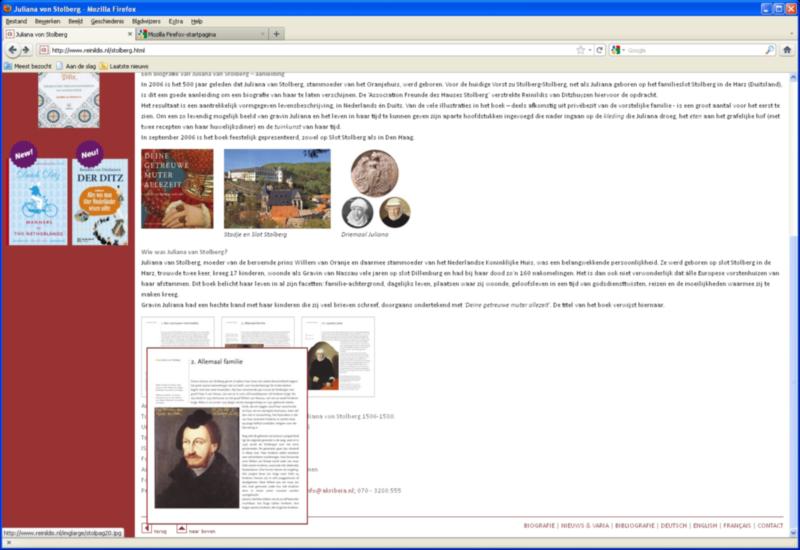Switch to the FRANÇAIS language link
Image resolution: width=800 pixels, height=550 pixels.
coord(737,526)
